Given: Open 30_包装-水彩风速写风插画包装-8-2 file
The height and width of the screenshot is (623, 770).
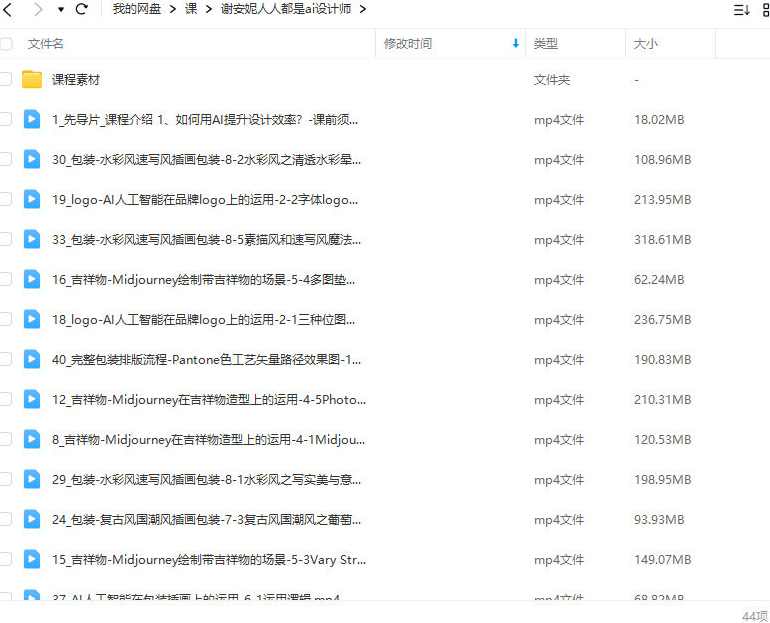Looking at the screenshot, I should pyautogui.click(x=206, y=160).
